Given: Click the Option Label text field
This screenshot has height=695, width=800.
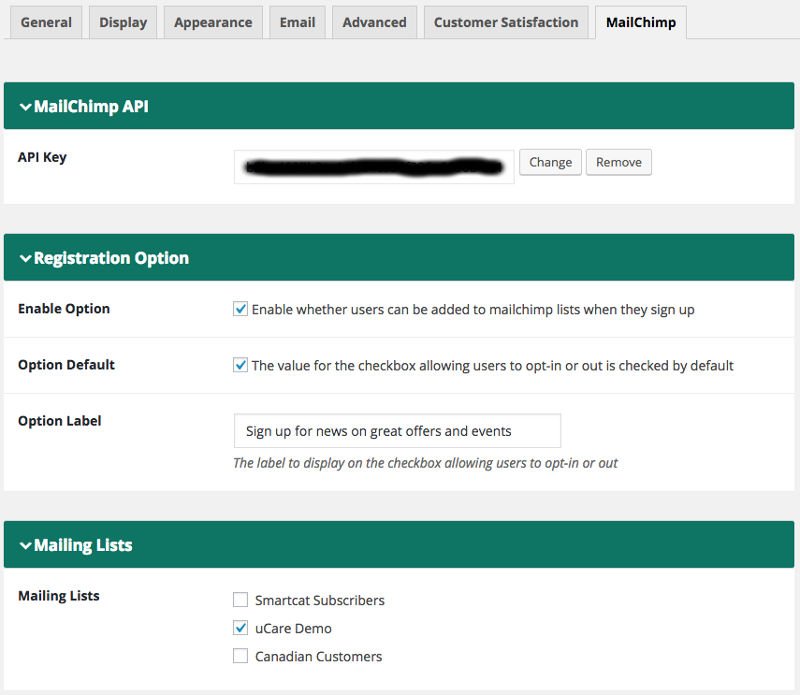Looking at the screenshot, I should (x=397, y=431).
